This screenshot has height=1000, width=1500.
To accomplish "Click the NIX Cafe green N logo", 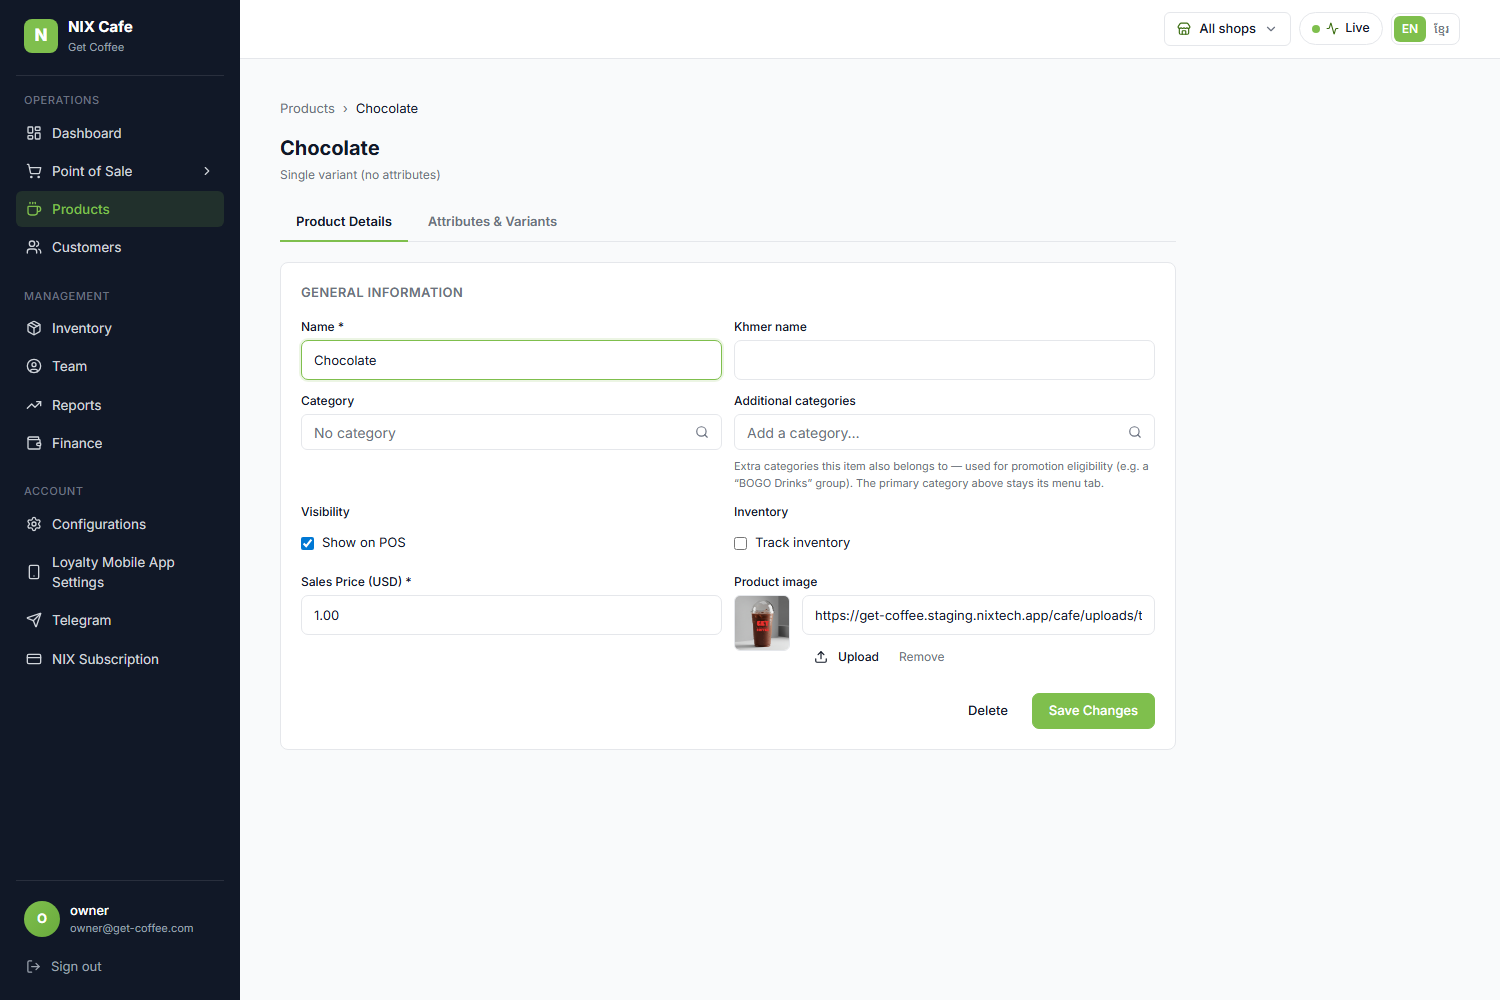I will 41,35.
